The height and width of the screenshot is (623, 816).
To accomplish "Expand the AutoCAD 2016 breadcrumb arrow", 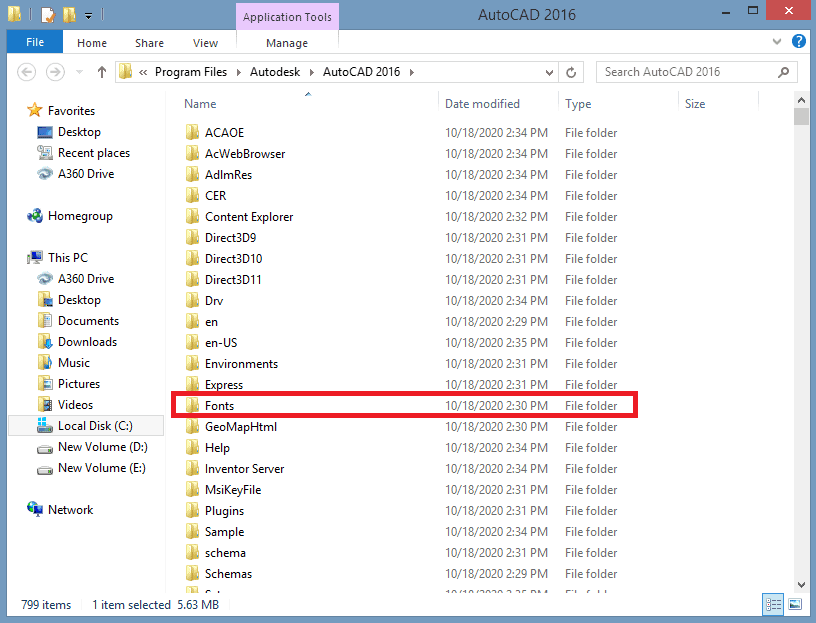I will click(x=412, y=72).
